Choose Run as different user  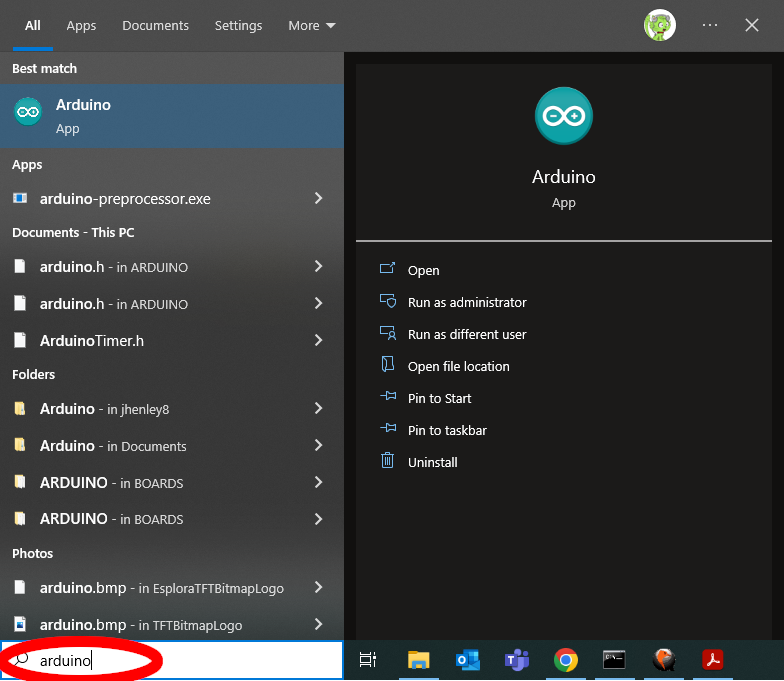pyautogui.click(x=467, y=334)
